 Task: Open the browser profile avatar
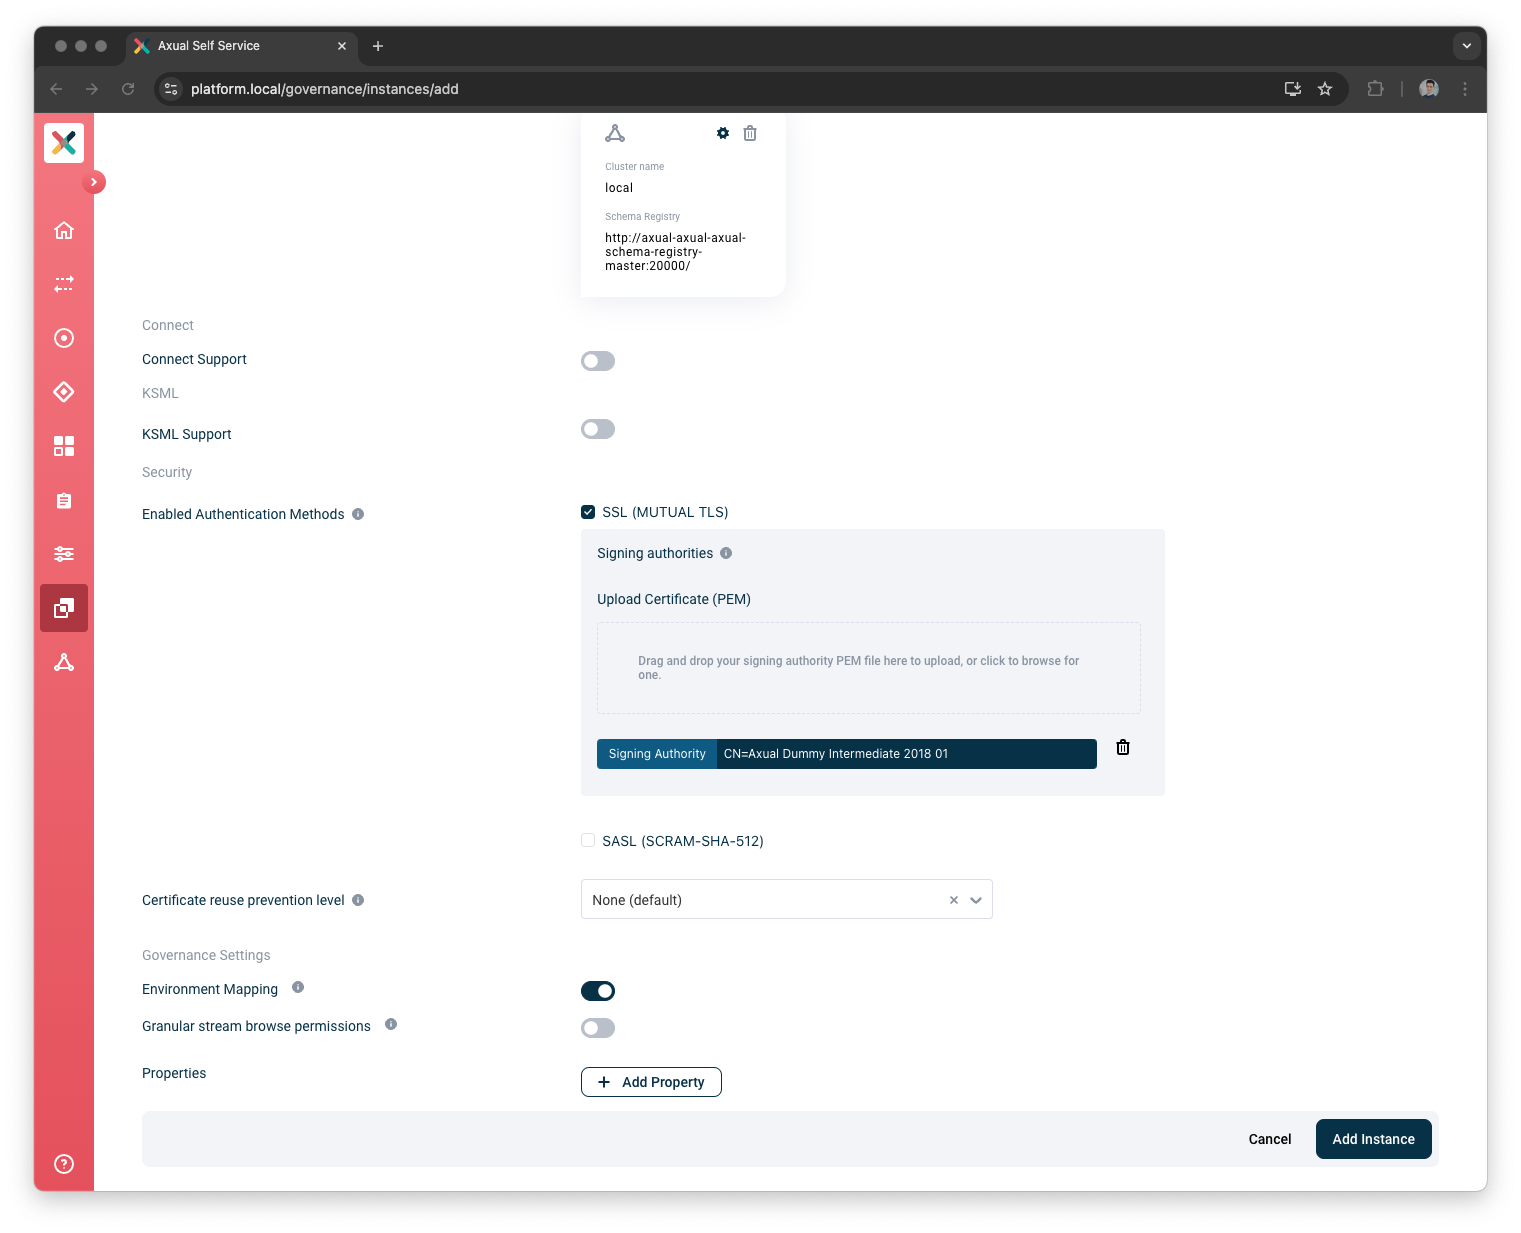pos(1429,89)
